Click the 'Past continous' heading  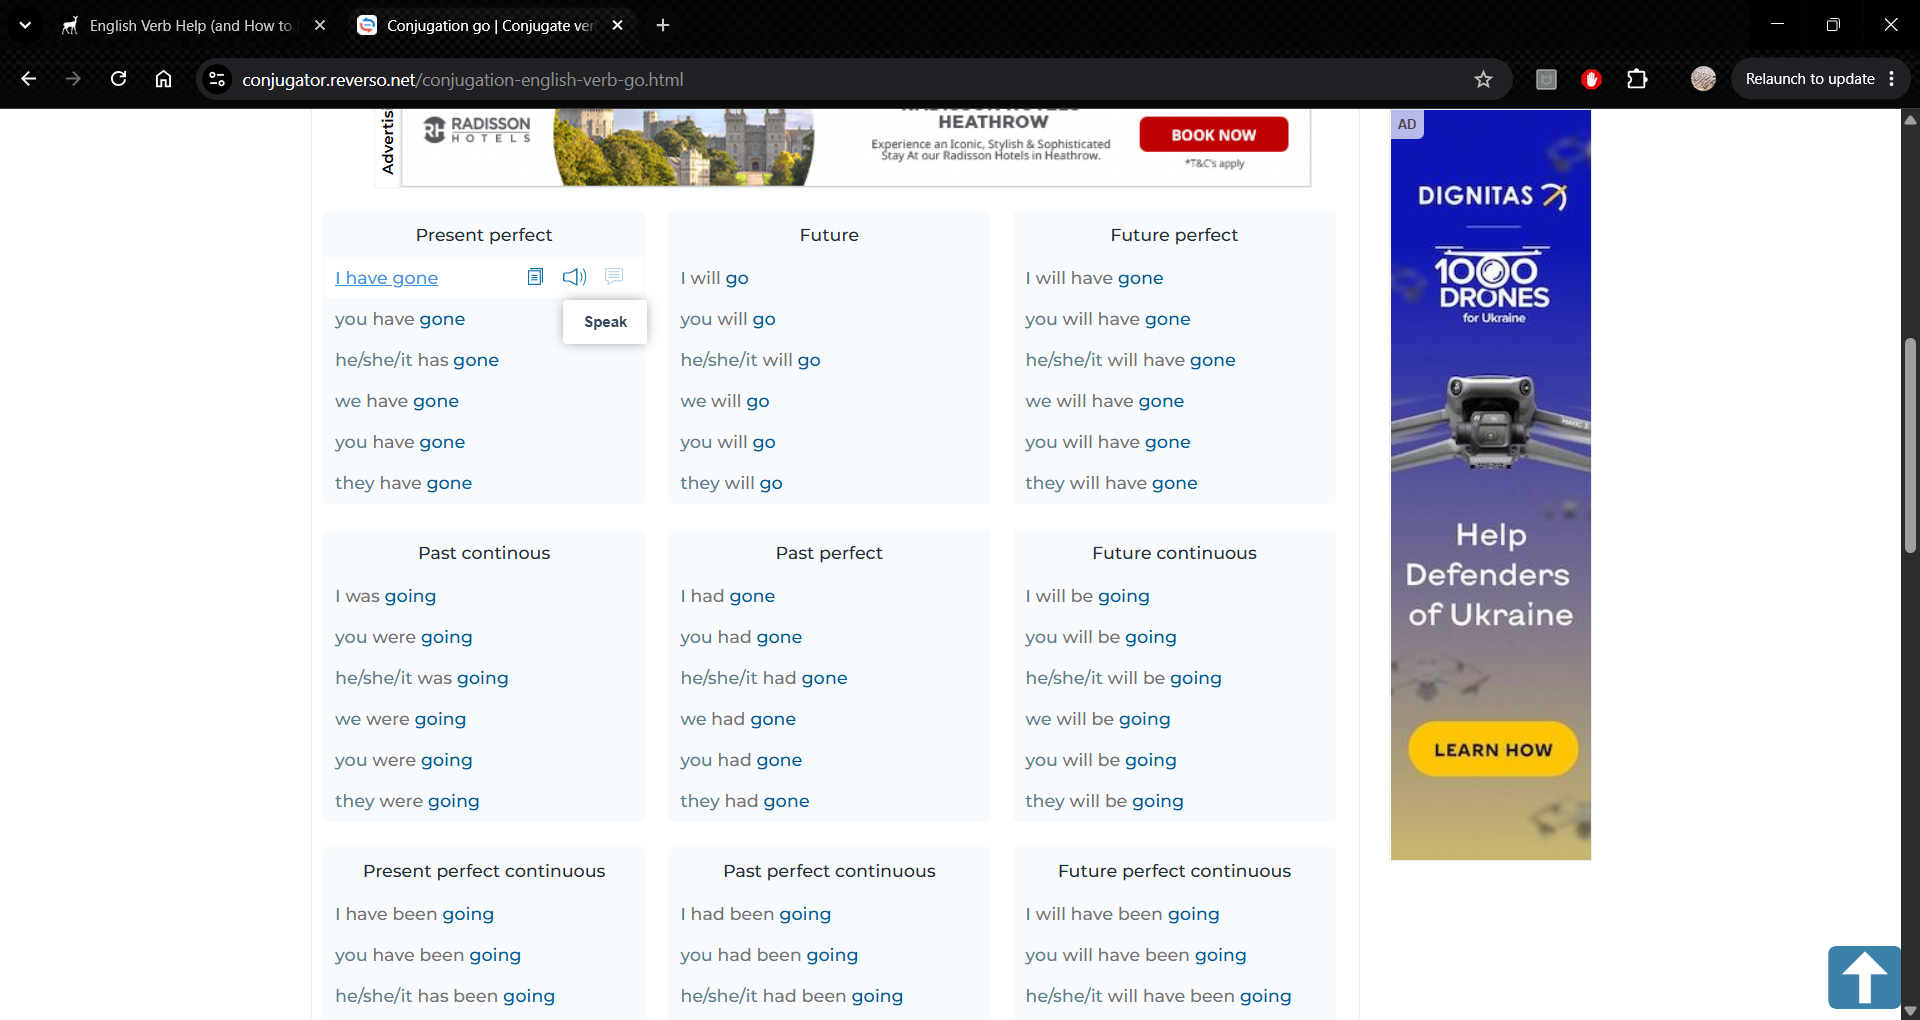(x=484, y=553)
